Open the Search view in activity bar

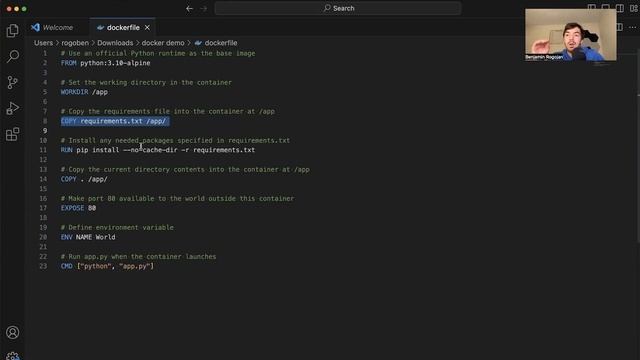(13, 56)
